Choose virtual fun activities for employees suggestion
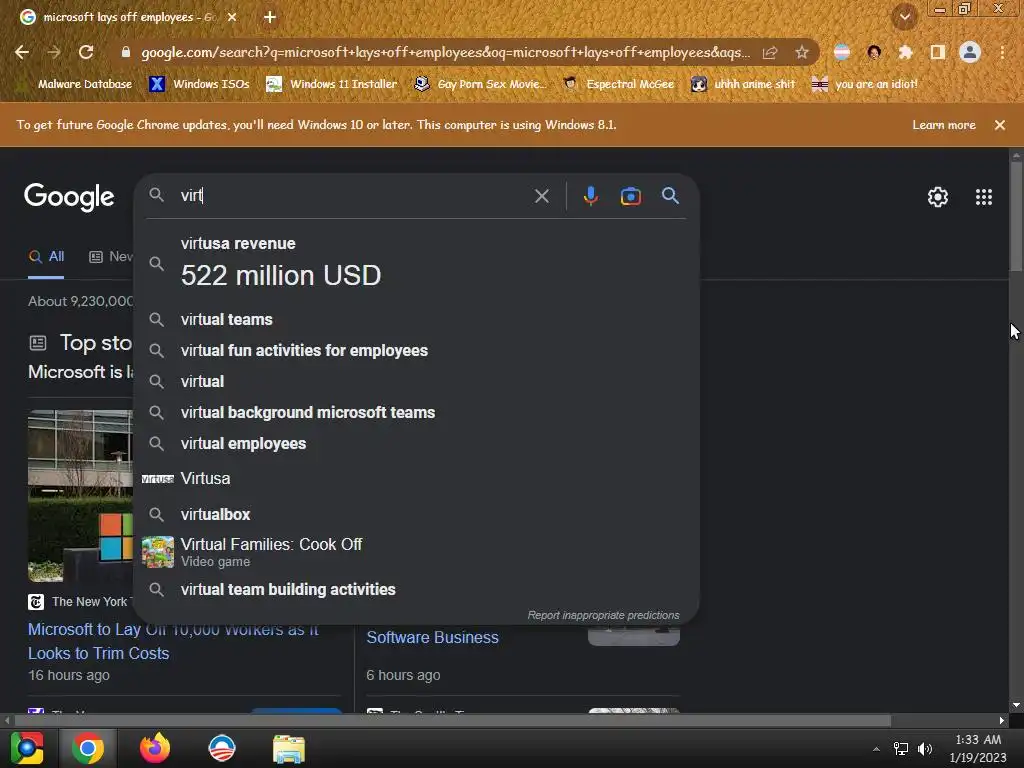 point(416,351)
